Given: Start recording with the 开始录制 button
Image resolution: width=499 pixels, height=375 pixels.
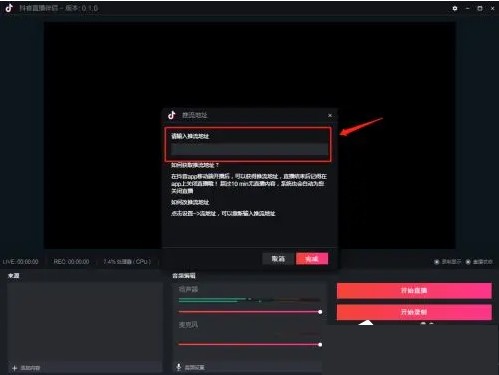Looking at the screenshot, I should [414, 312].
